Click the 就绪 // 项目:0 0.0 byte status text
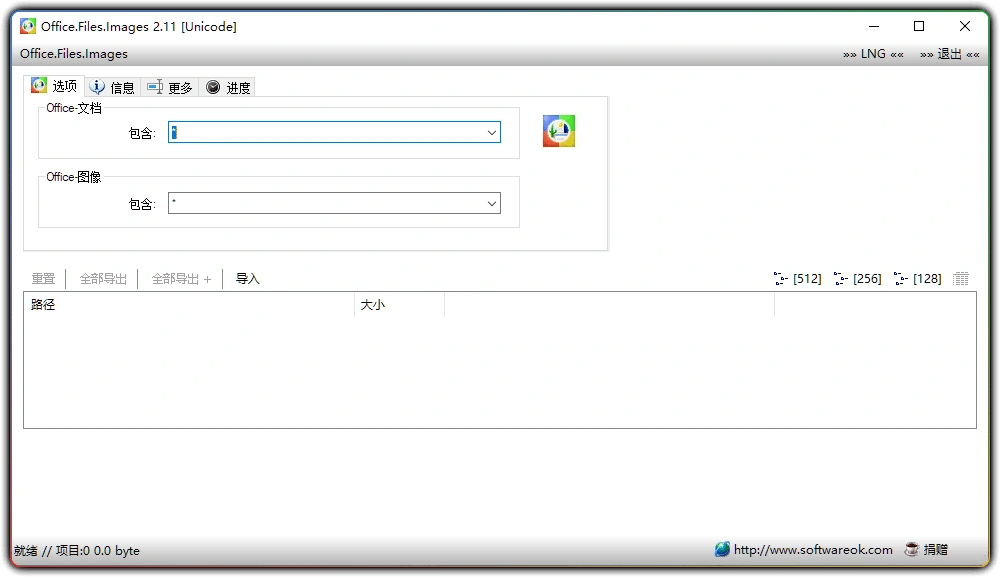This screenshot has height=577, width=1000. (x=77, y=551)
